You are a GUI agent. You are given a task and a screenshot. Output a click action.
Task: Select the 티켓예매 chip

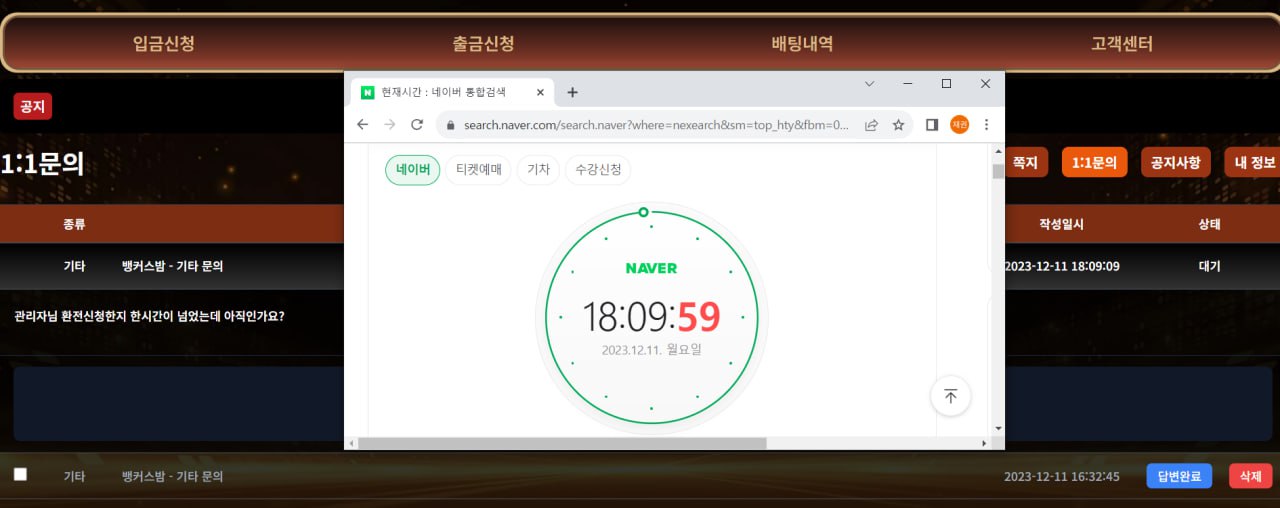[478, 170]
